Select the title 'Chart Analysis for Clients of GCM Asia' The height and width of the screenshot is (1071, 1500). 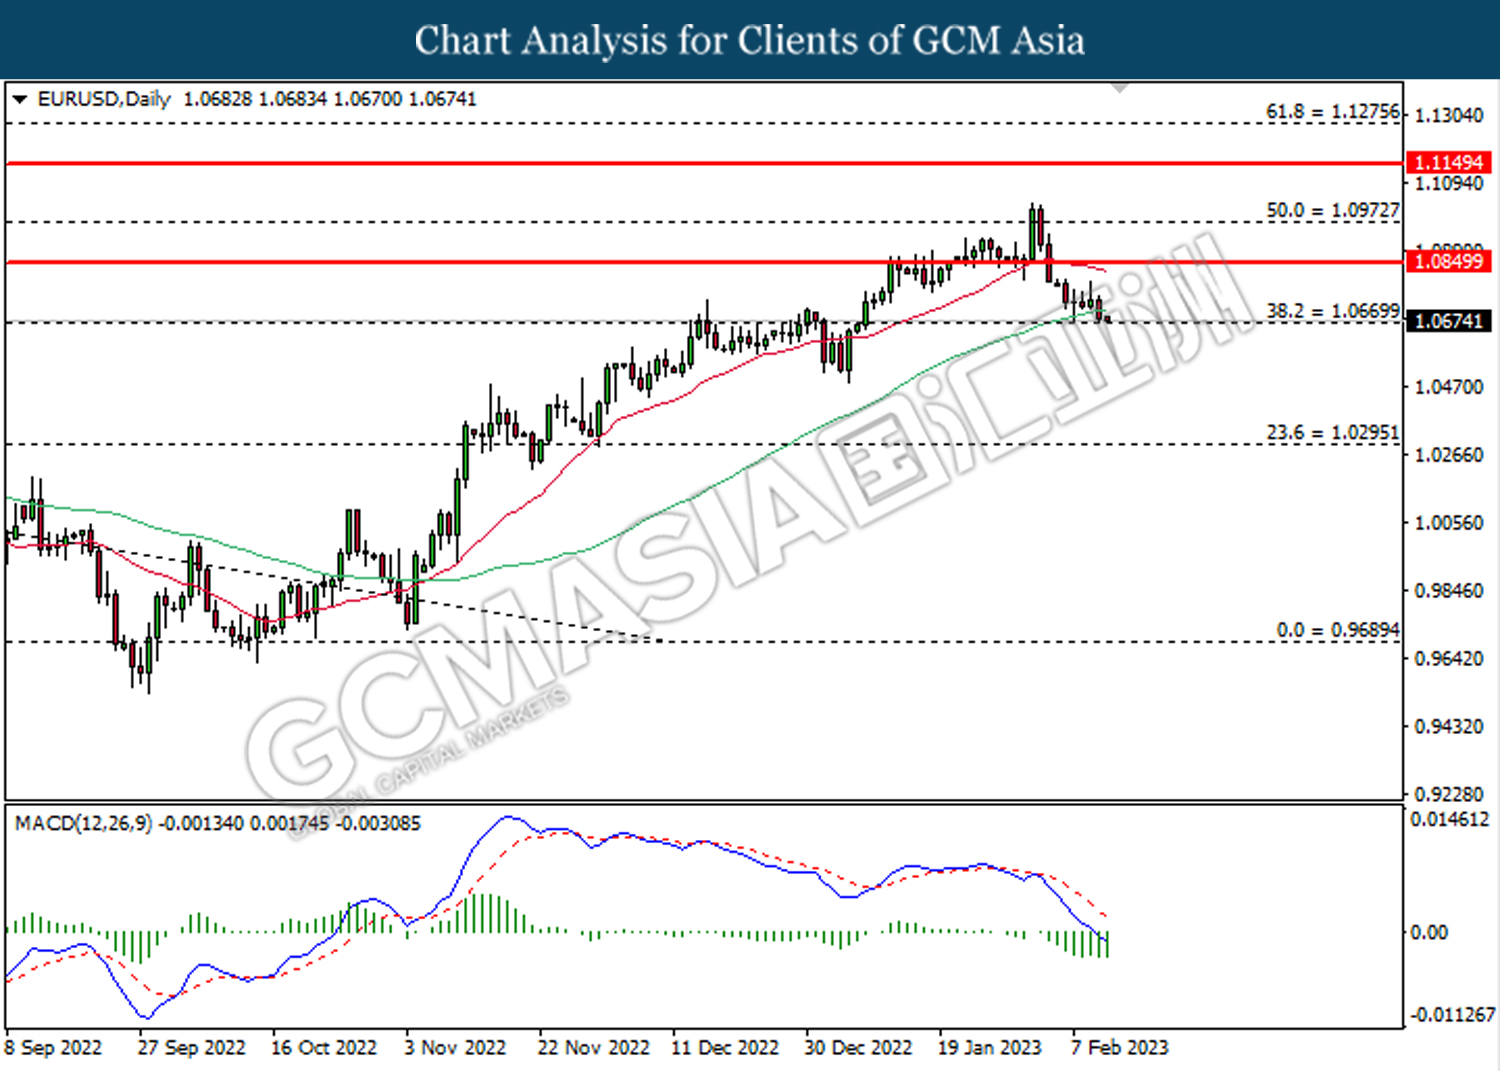pos(750,40)
